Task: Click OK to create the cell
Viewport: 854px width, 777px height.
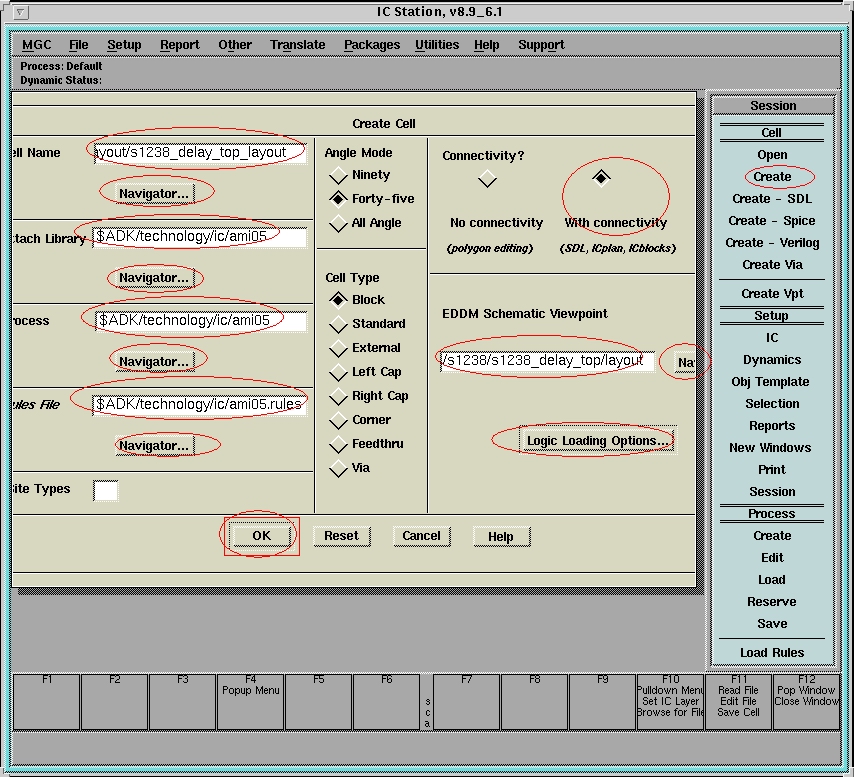Action: point(261,536)
